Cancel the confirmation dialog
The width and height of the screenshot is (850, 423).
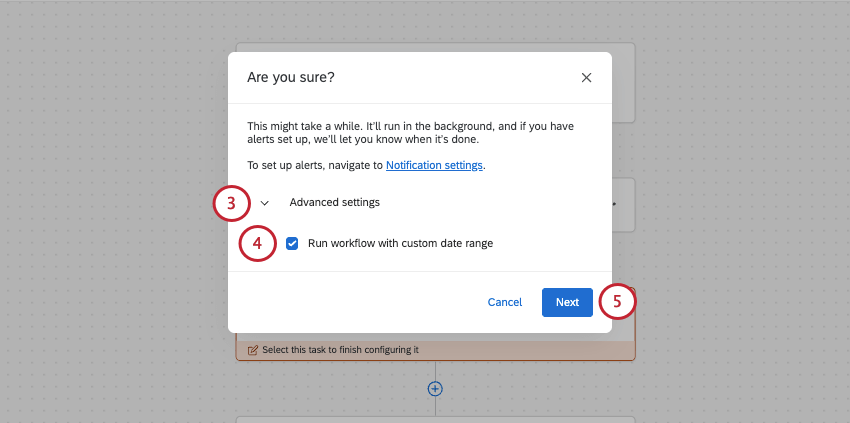pyautogui.click(x=505, y=302)
